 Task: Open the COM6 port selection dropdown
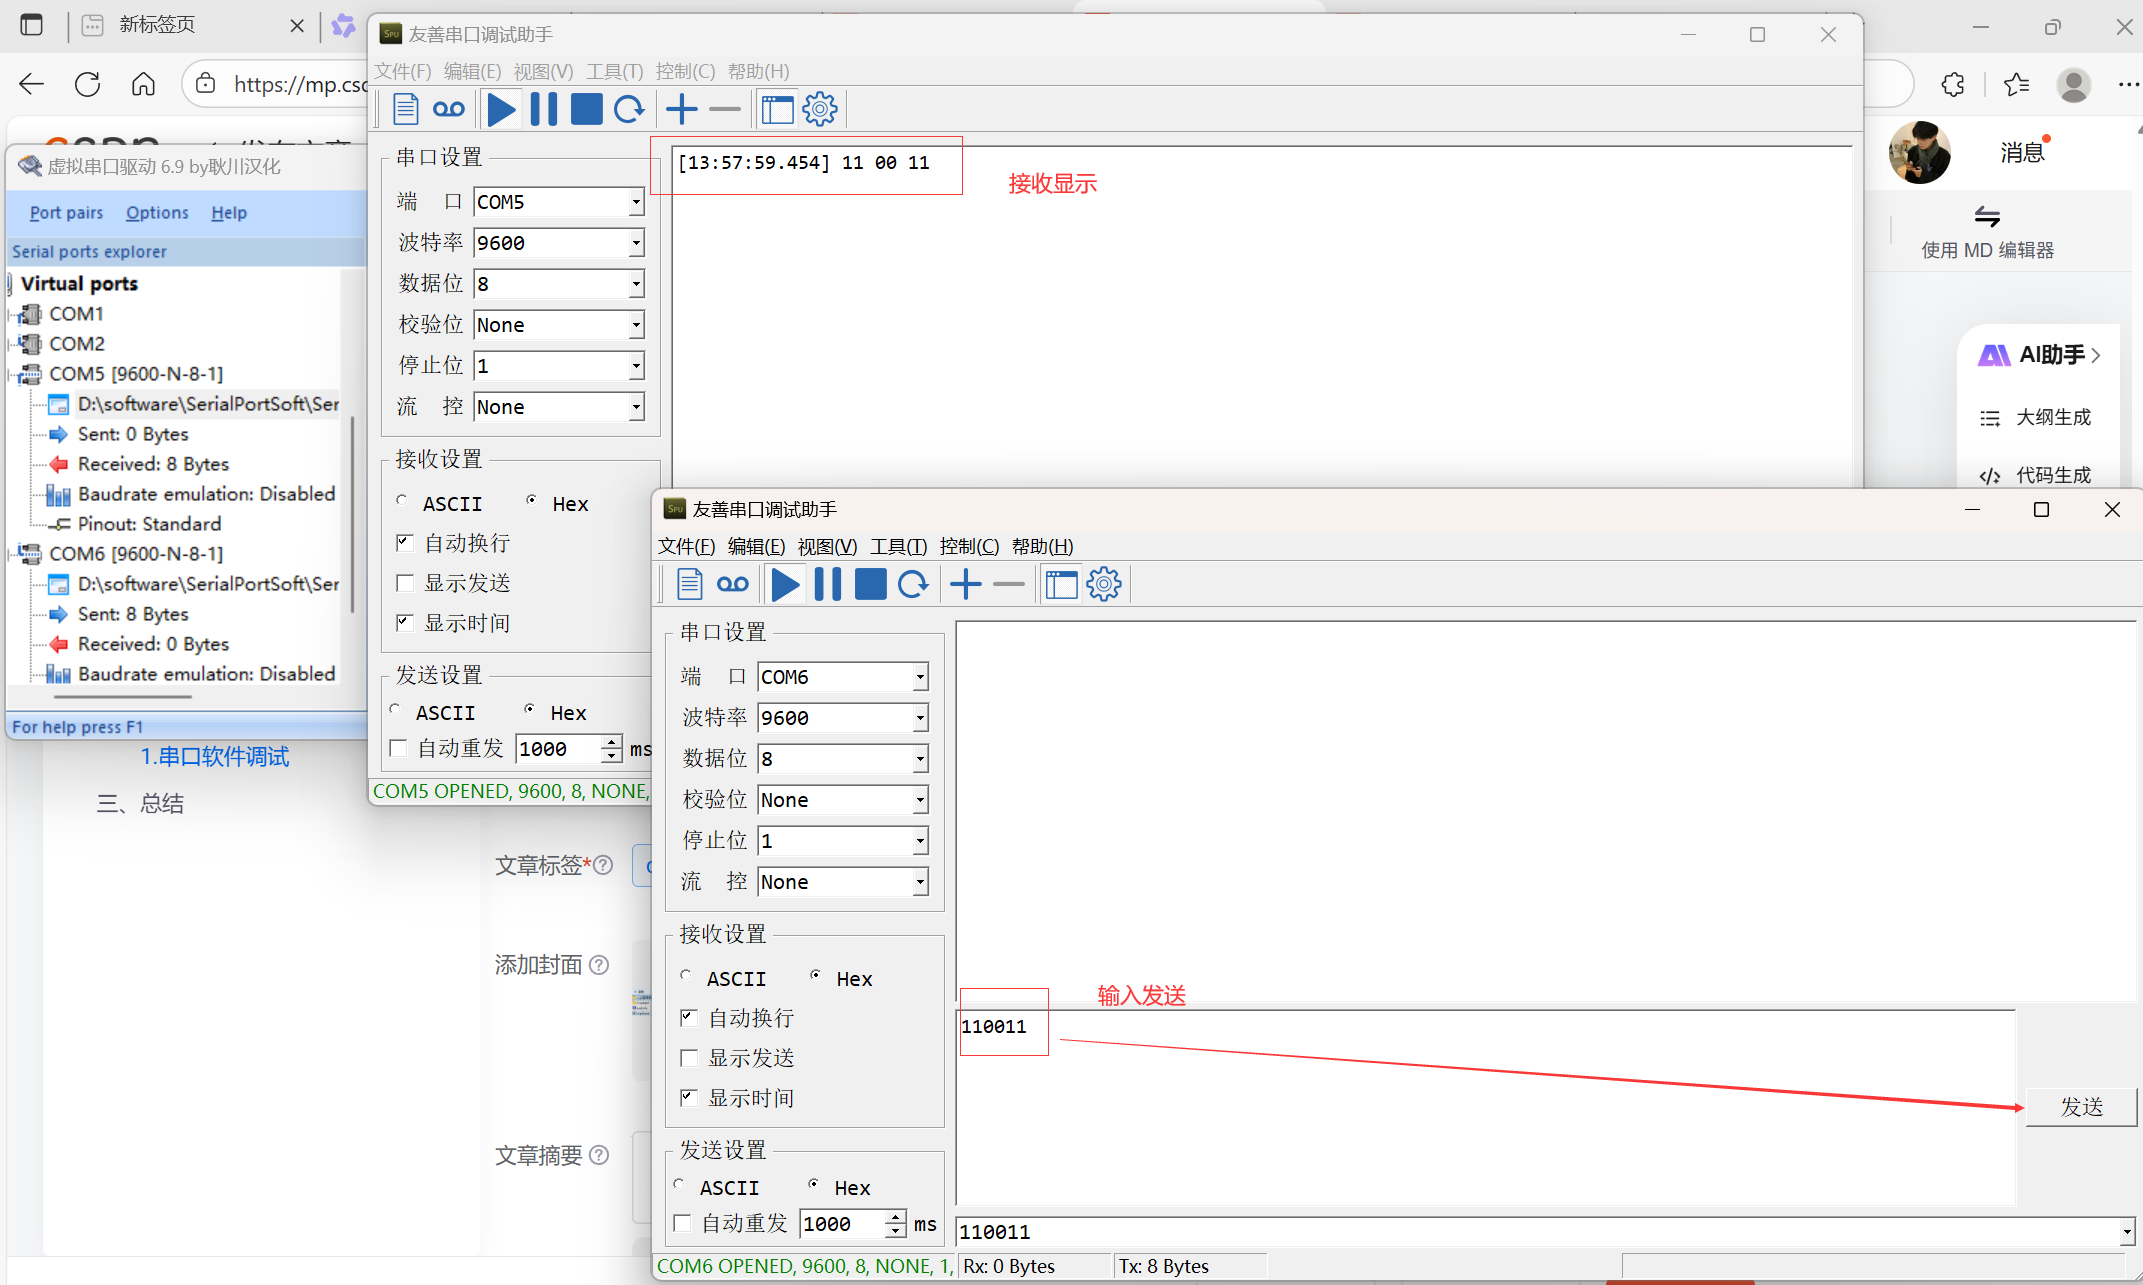point(919,677)
